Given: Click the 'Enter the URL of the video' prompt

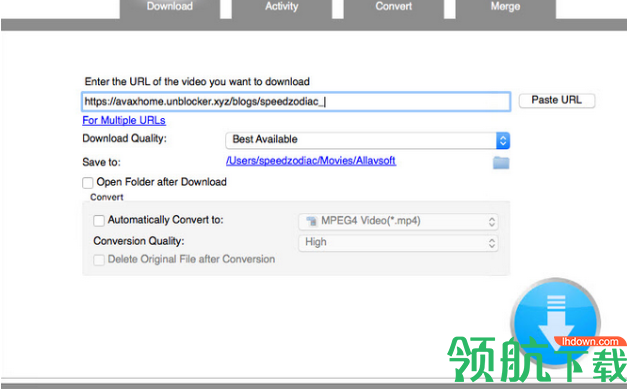Looking at the screenshot, I should pos(197,82).
